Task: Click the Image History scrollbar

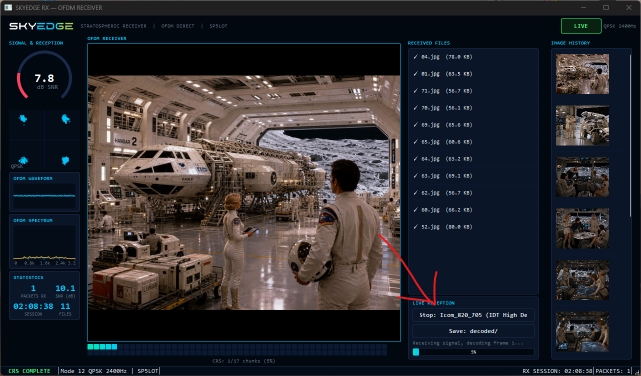Action: tap(631, 135)
